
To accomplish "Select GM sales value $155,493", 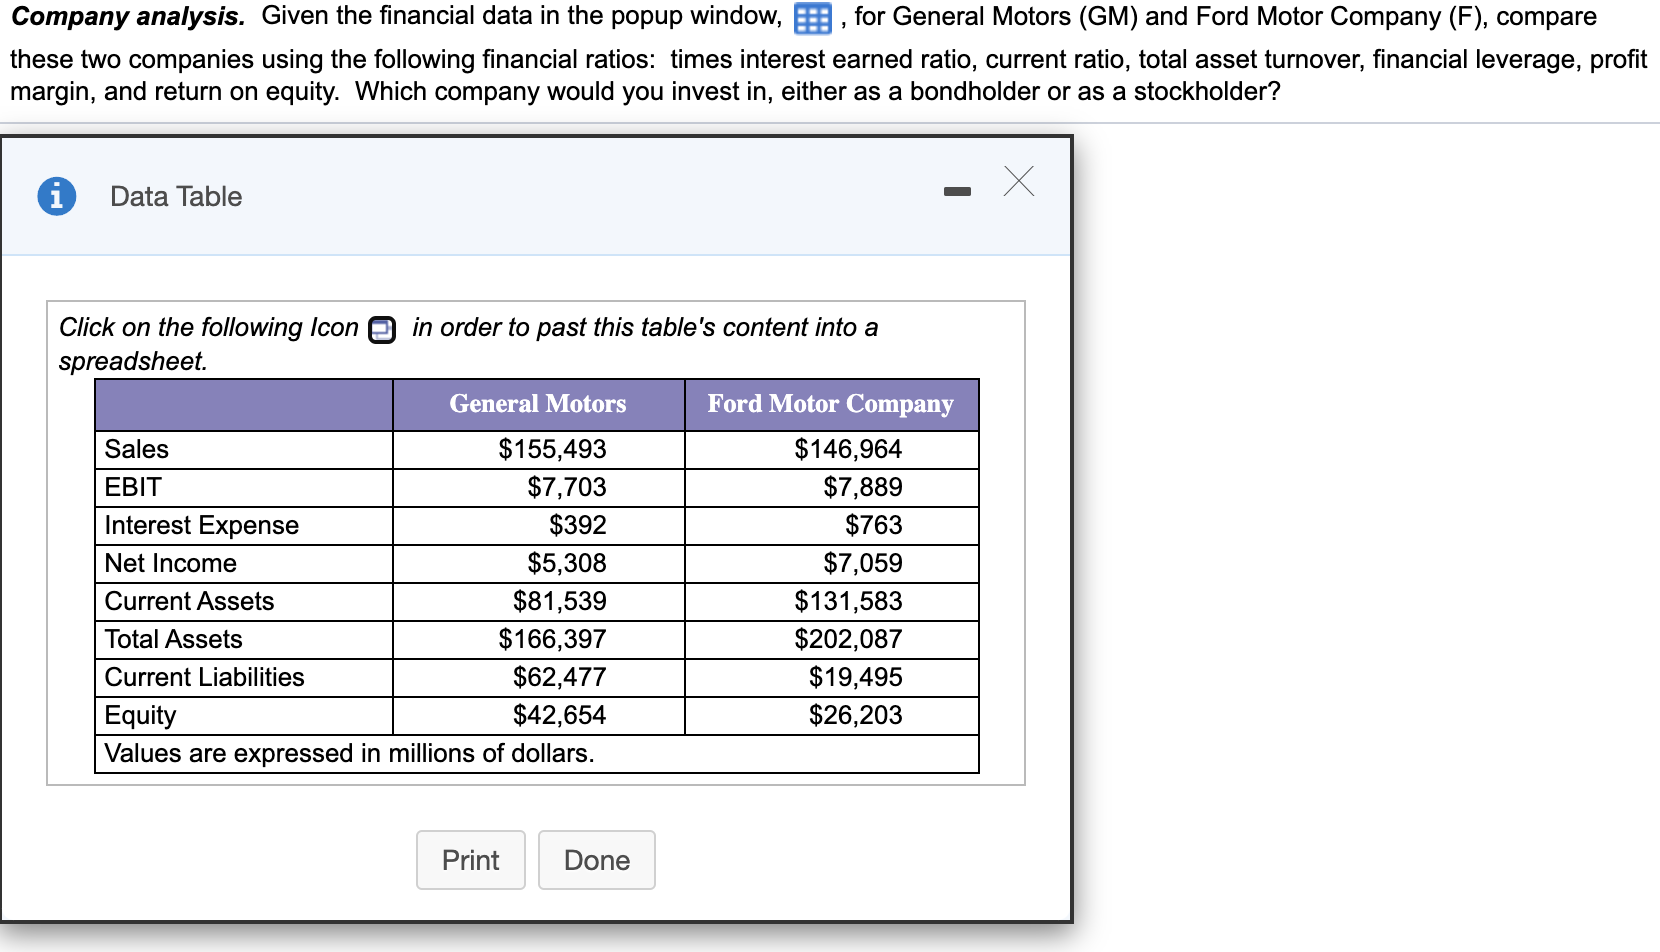I will coord(552,449).
